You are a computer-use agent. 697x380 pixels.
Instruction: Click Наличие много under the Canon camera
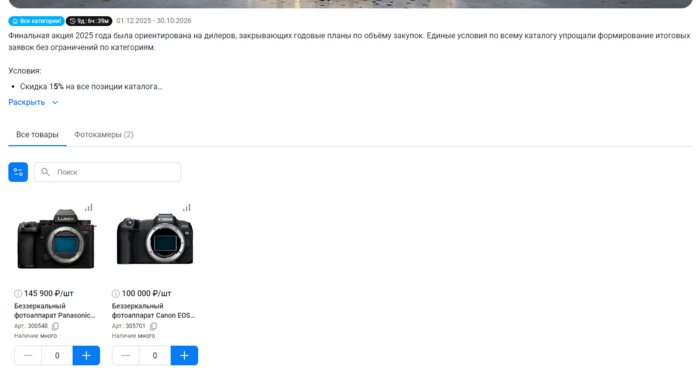point(133,336)
